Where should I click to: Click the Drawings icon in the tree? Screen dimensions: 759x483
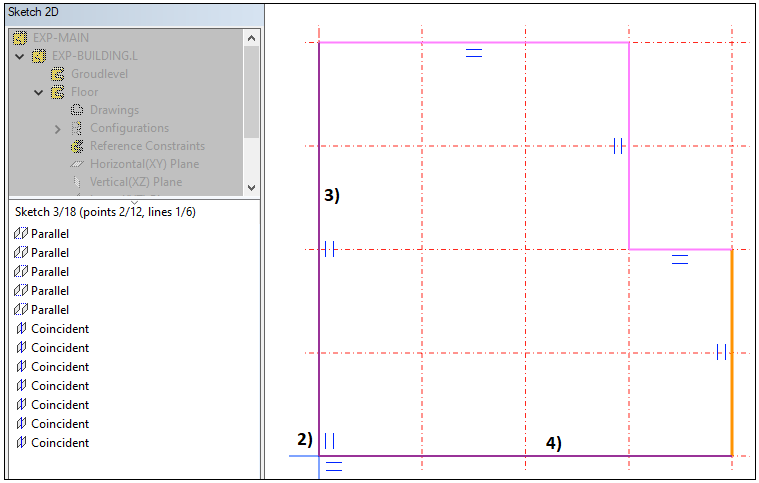[77, 110]
